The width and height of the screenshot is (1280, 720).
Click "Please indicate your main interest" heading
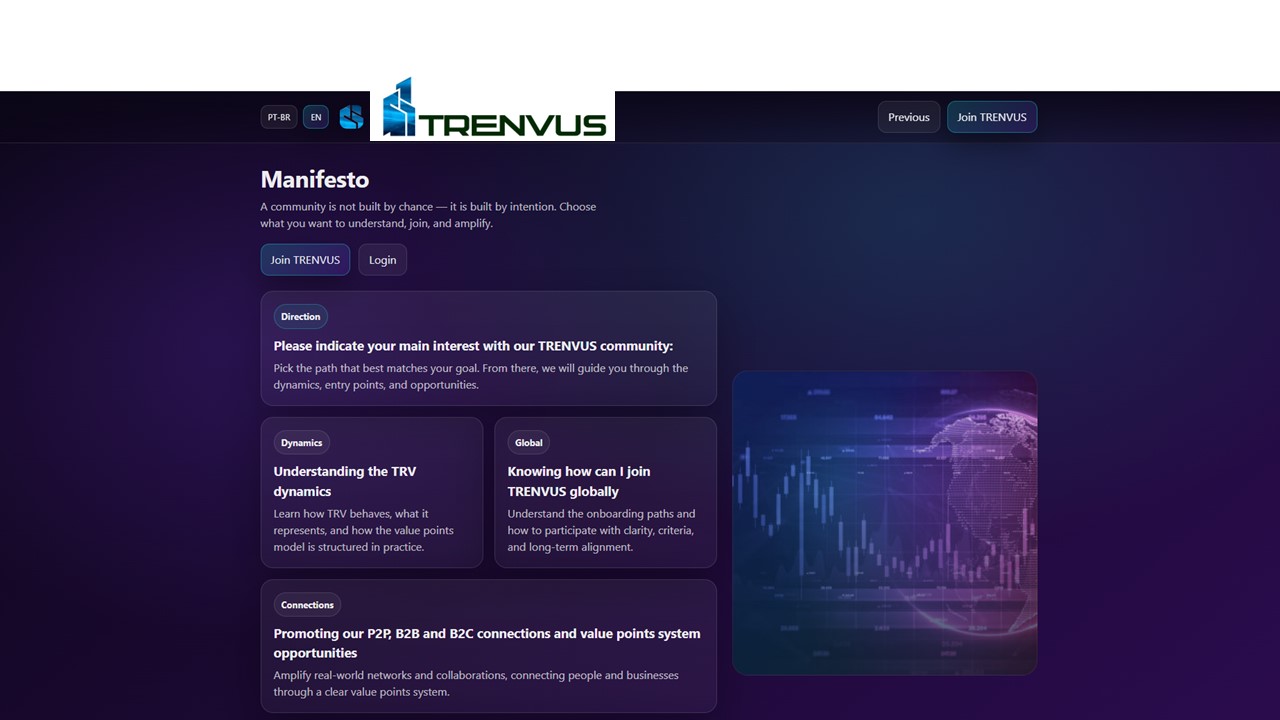pyautogui.click(x=474, y=346)
